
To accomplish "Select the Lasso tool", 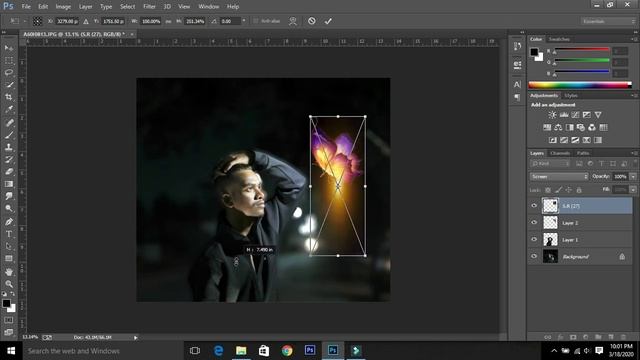I will [9, 73].
